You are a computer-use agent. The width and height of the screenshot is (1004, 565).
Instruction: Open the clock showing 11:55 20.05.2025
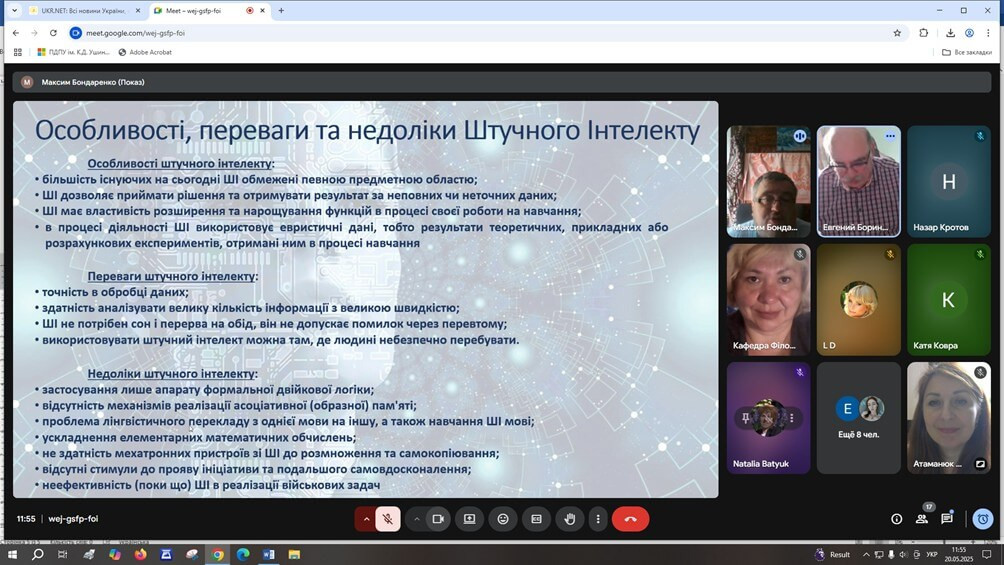[x=959, y=554]
